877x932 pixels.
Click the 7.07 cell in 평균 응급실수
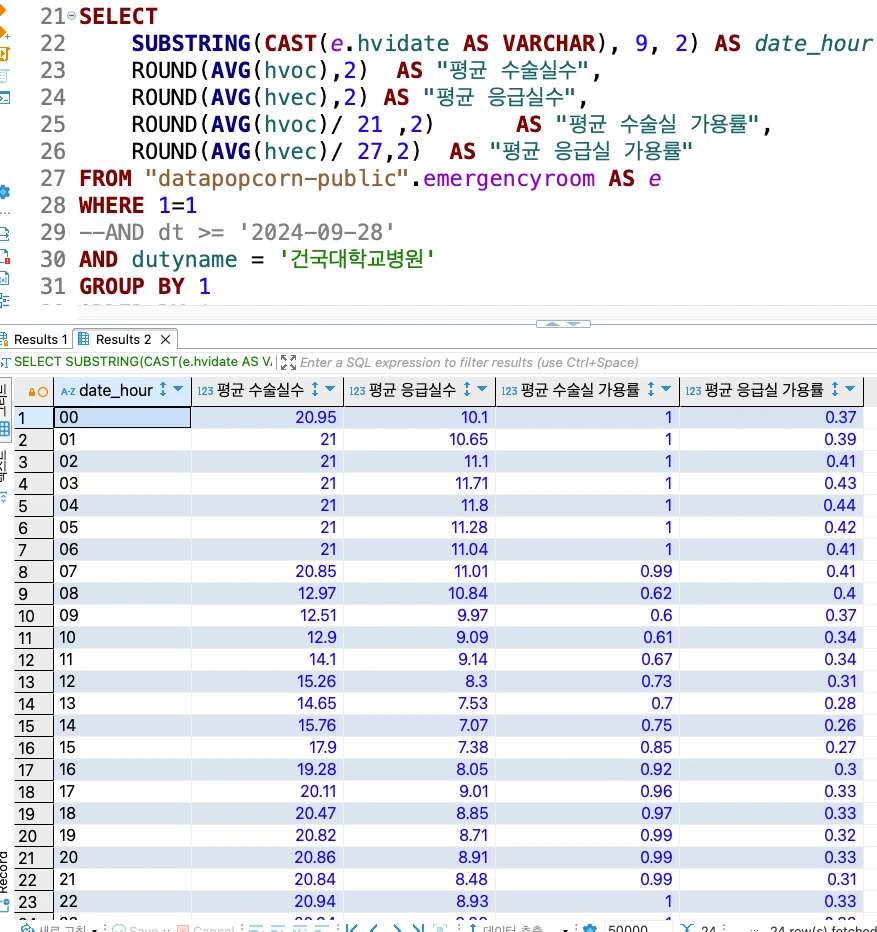coord(420,725)
